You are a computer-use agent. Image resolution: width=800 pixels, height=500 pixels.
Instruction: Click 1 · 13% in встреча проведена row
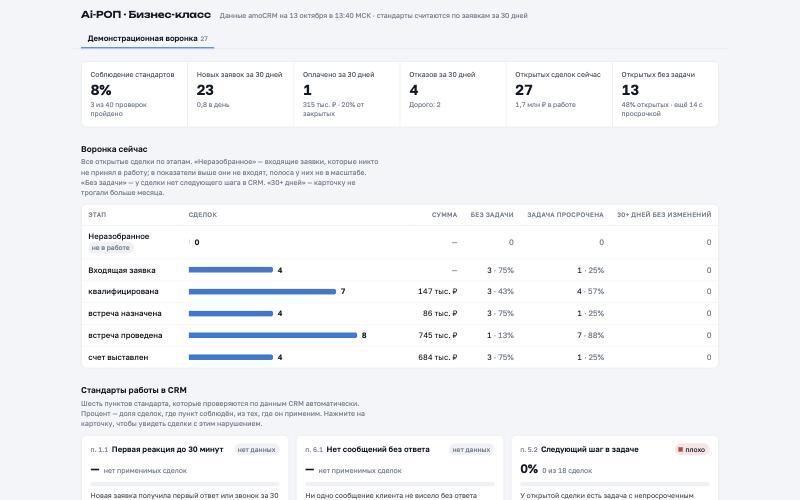(500, 335)
